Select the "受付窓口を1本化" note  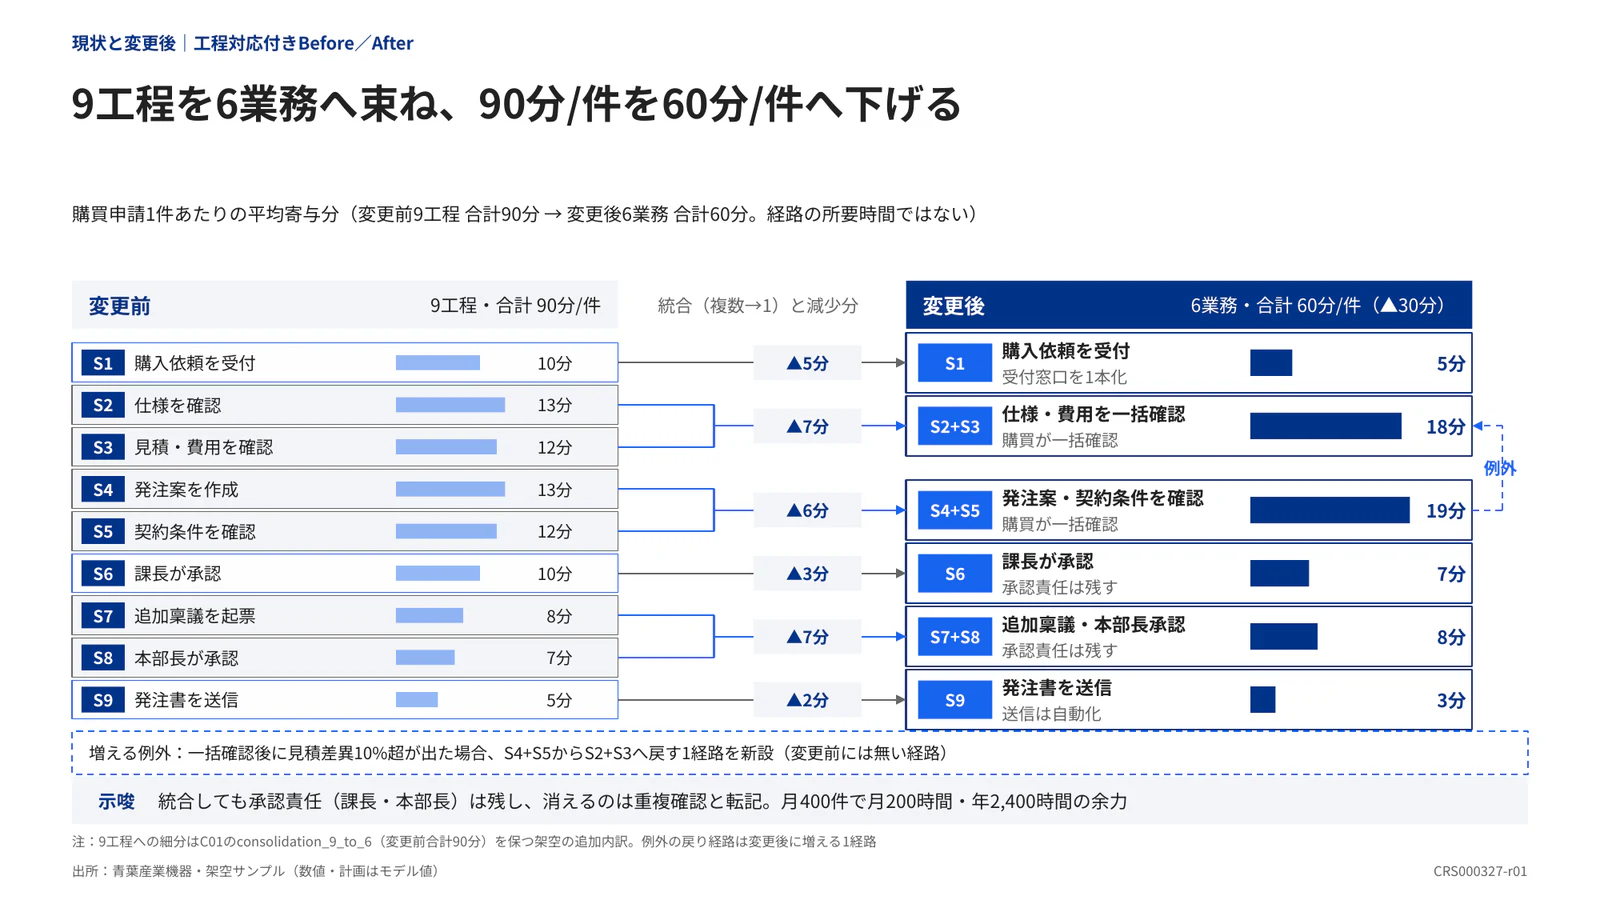1064,377
